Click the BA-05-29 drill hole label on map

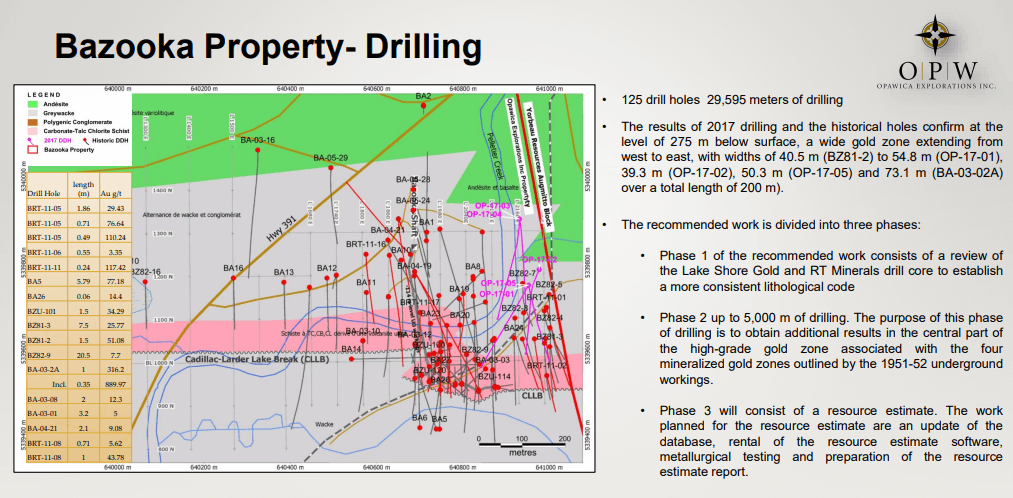(331, 158)
